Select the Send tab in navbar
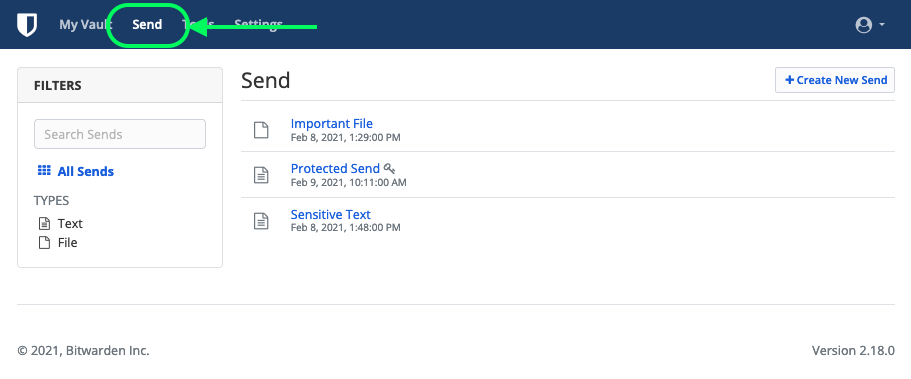Viewport: 911px width, 379px height. coord(147,25)
